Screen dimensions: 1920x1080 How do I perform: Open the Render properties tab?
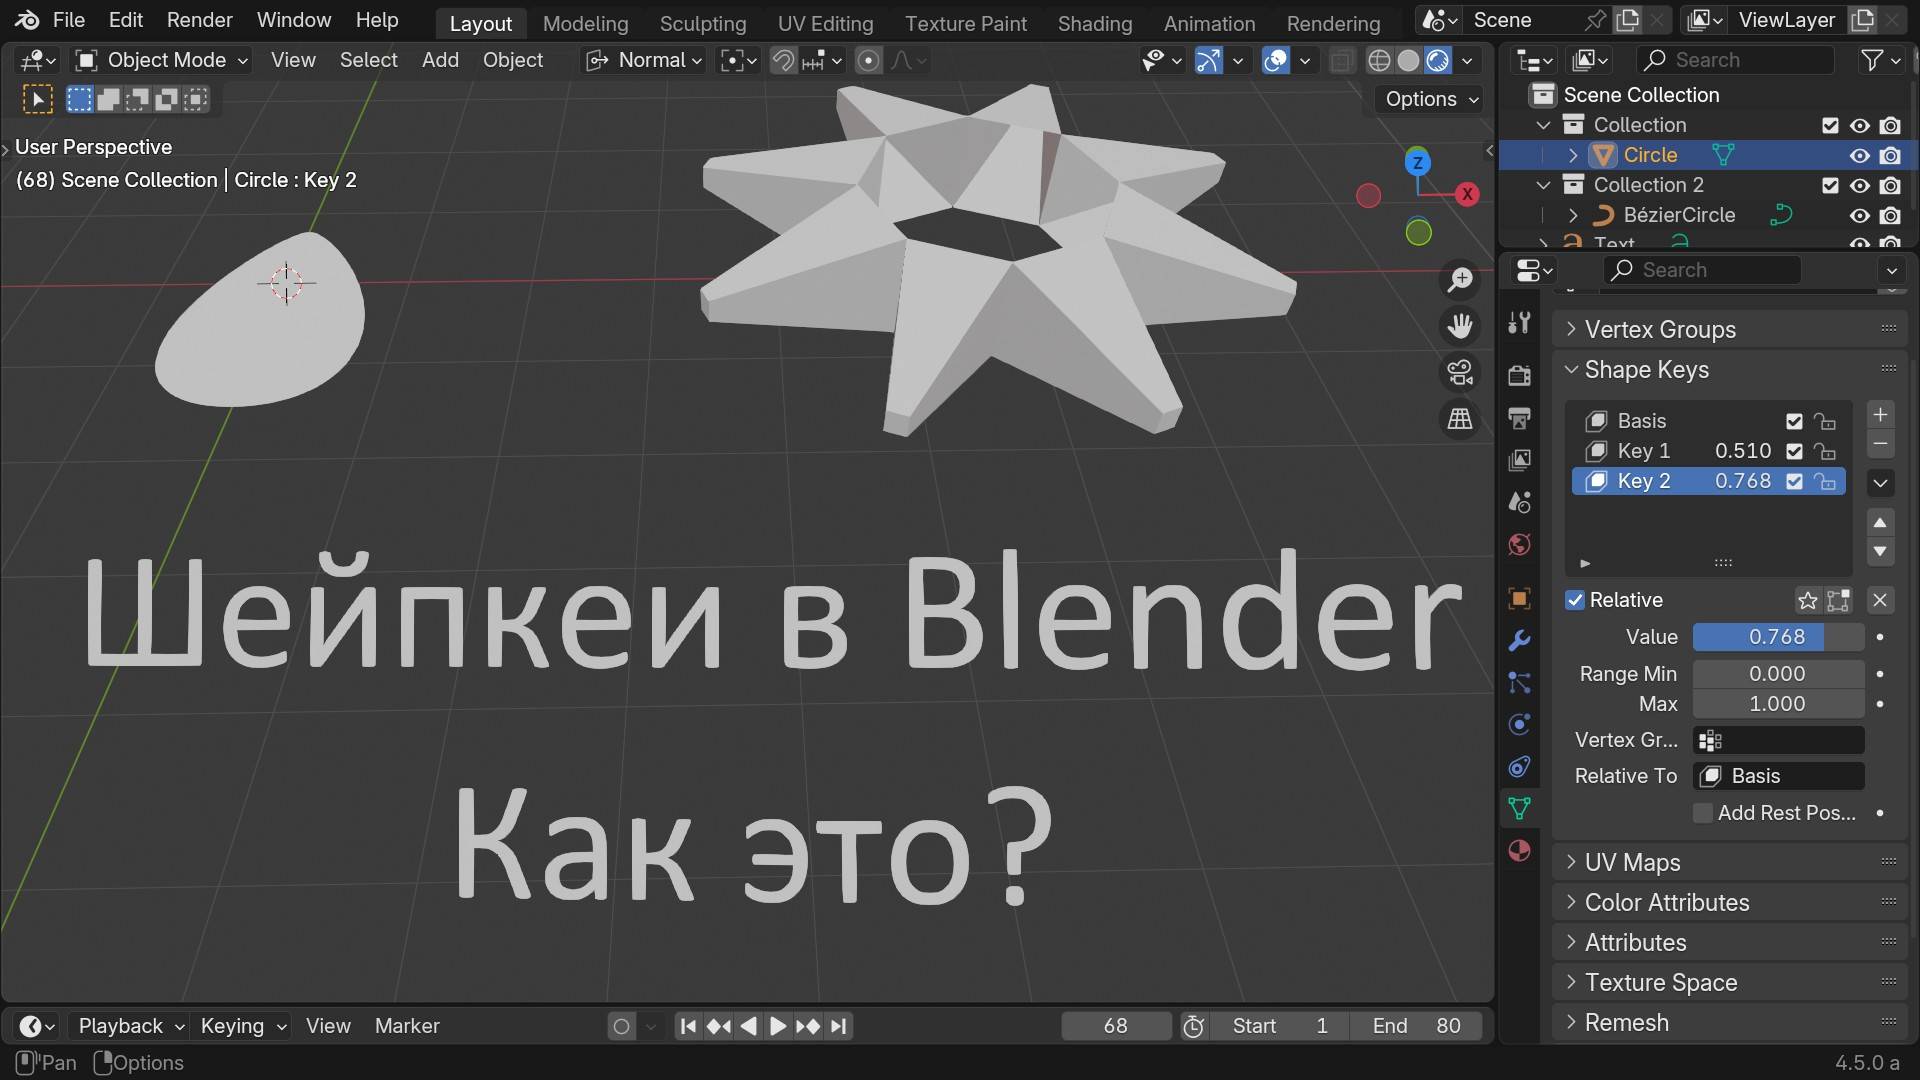point(1519,375)
